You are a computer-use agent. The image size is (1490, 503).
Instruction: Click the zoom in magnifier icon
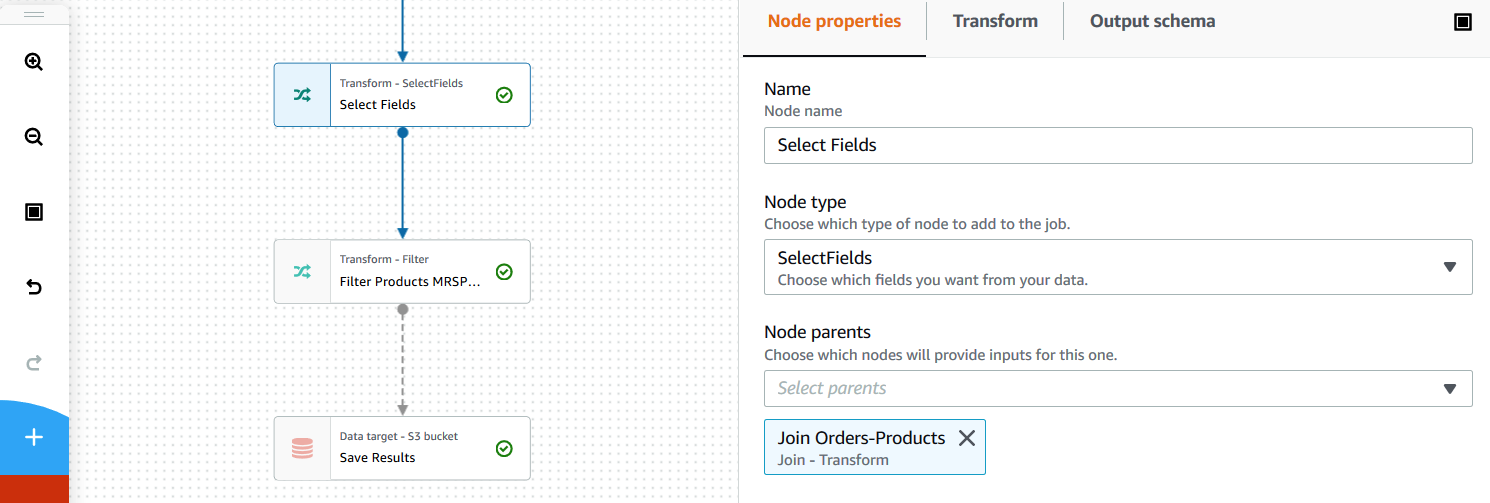[x=34, y=62]
